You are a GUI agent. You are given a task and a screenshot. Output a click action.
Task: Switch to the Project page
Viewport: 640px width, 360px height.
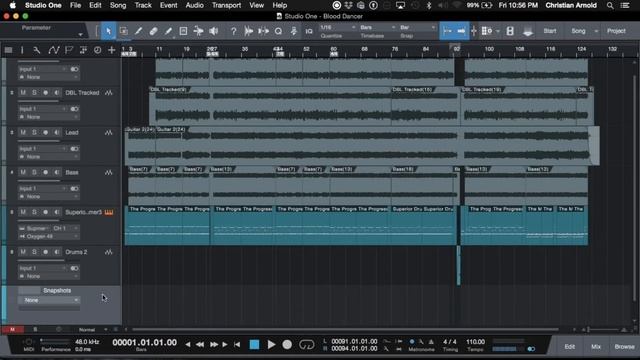coord(616,31)
